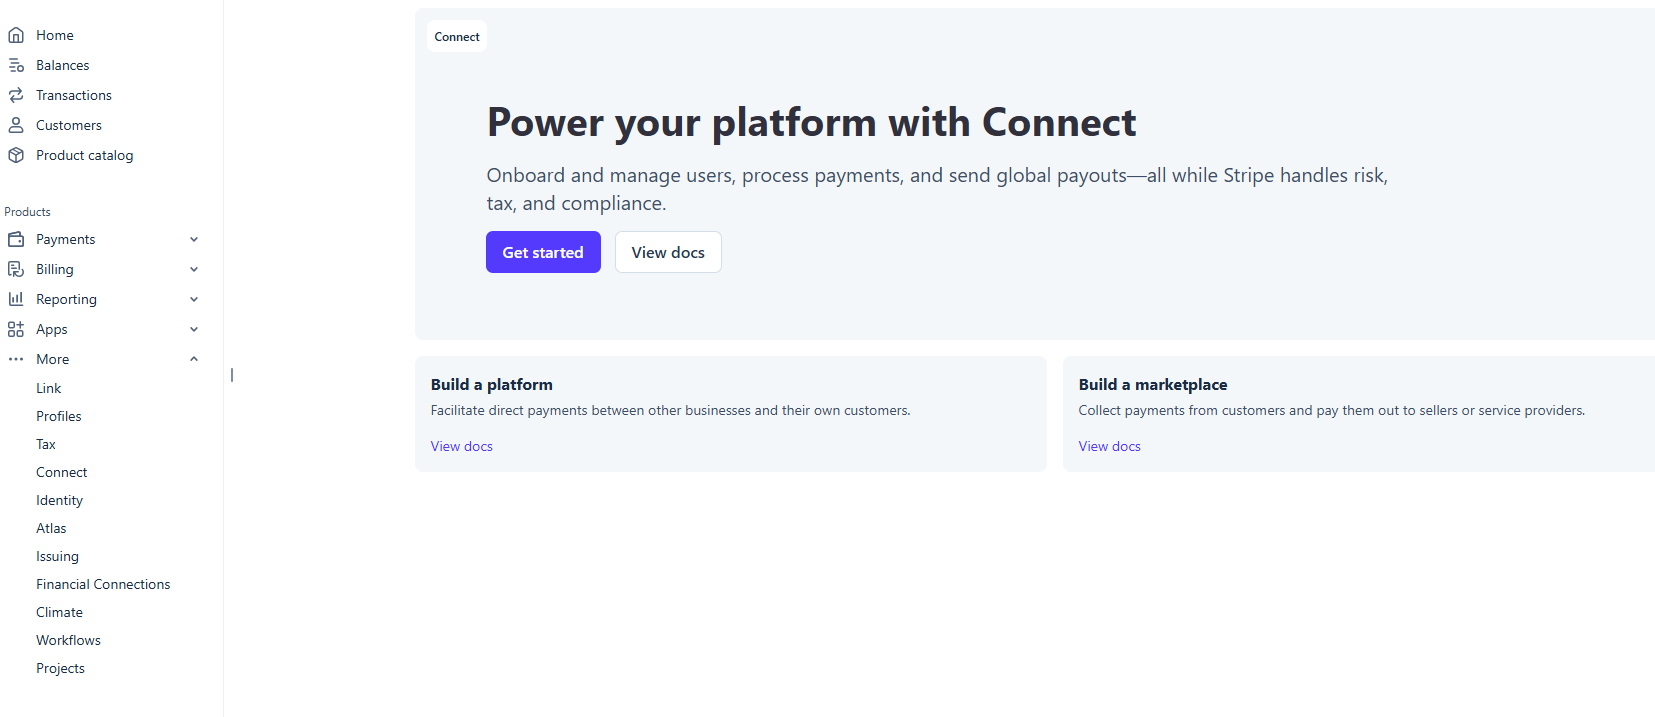Image resolution: width=1655 pixels, height=717 pixels.
Task: Select Apps in Products menu
Action: tap(52, 329)
